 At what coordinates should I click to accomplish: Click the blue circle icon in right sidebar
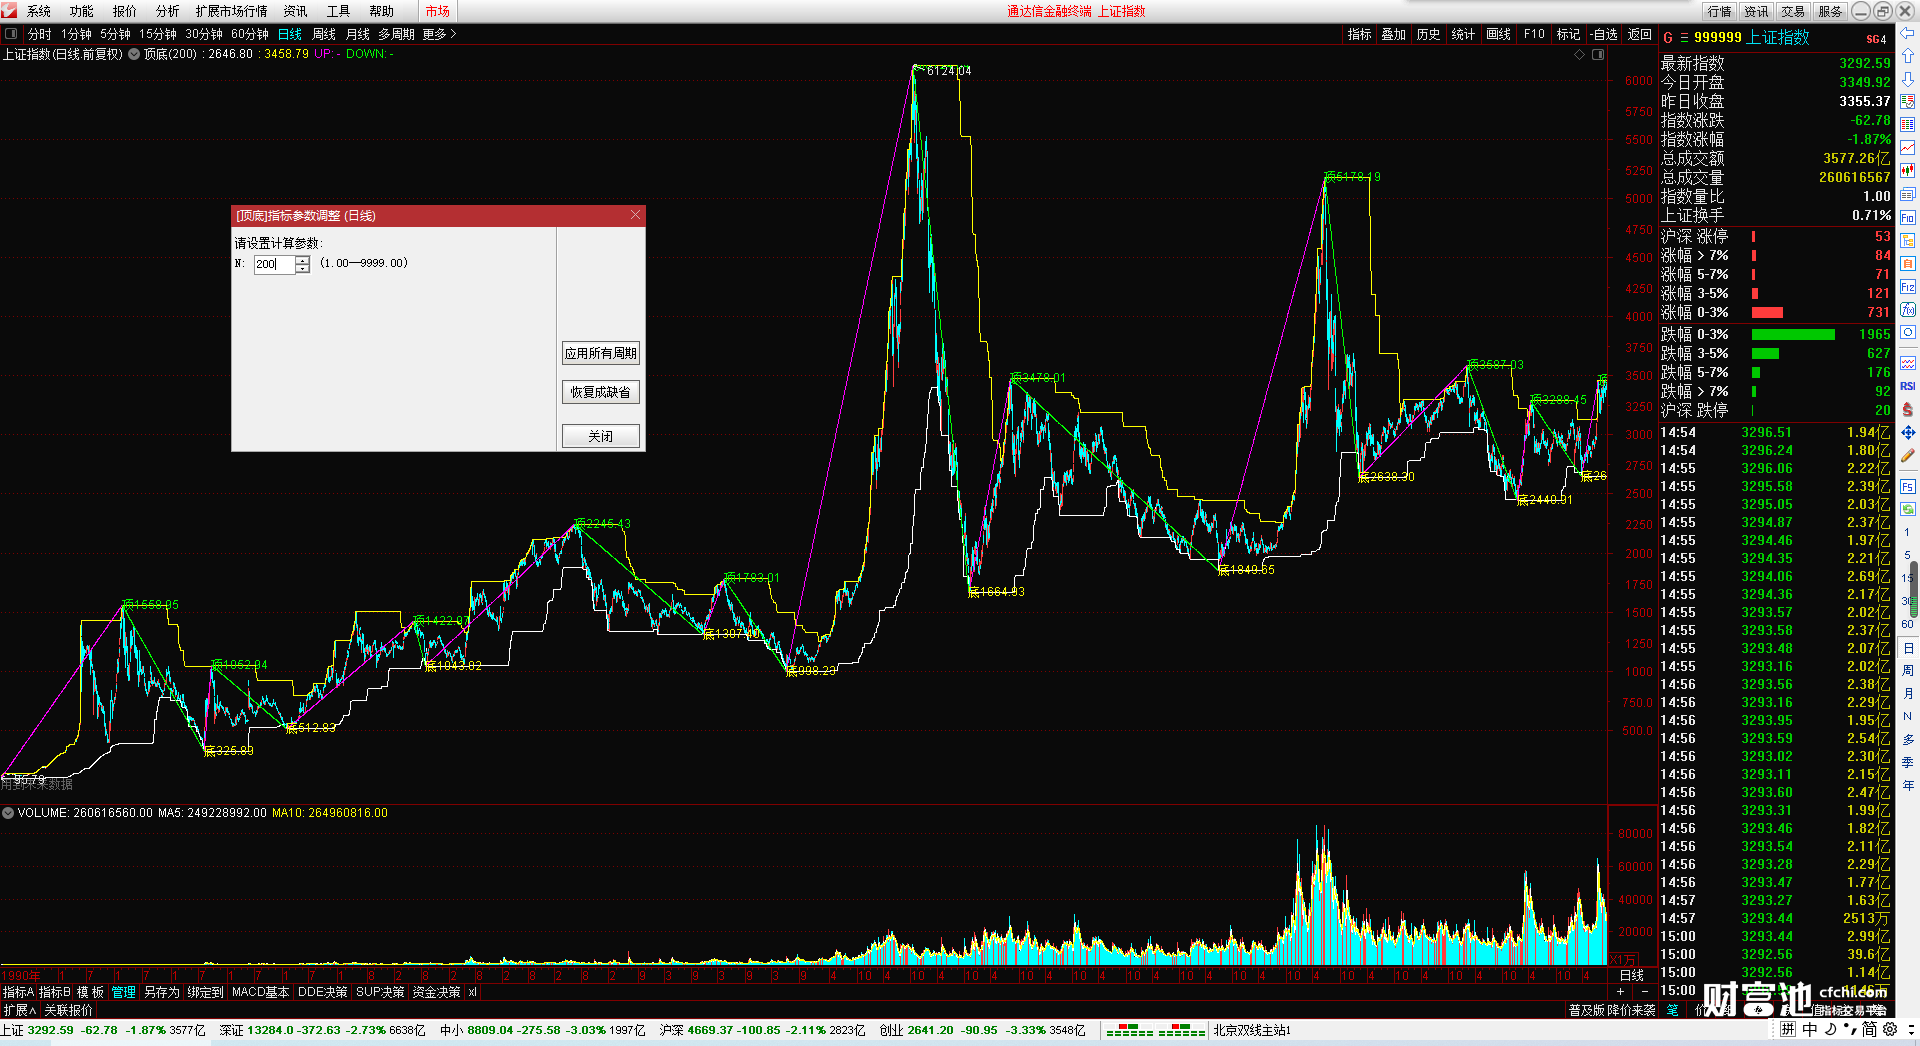click(1908, 333)
